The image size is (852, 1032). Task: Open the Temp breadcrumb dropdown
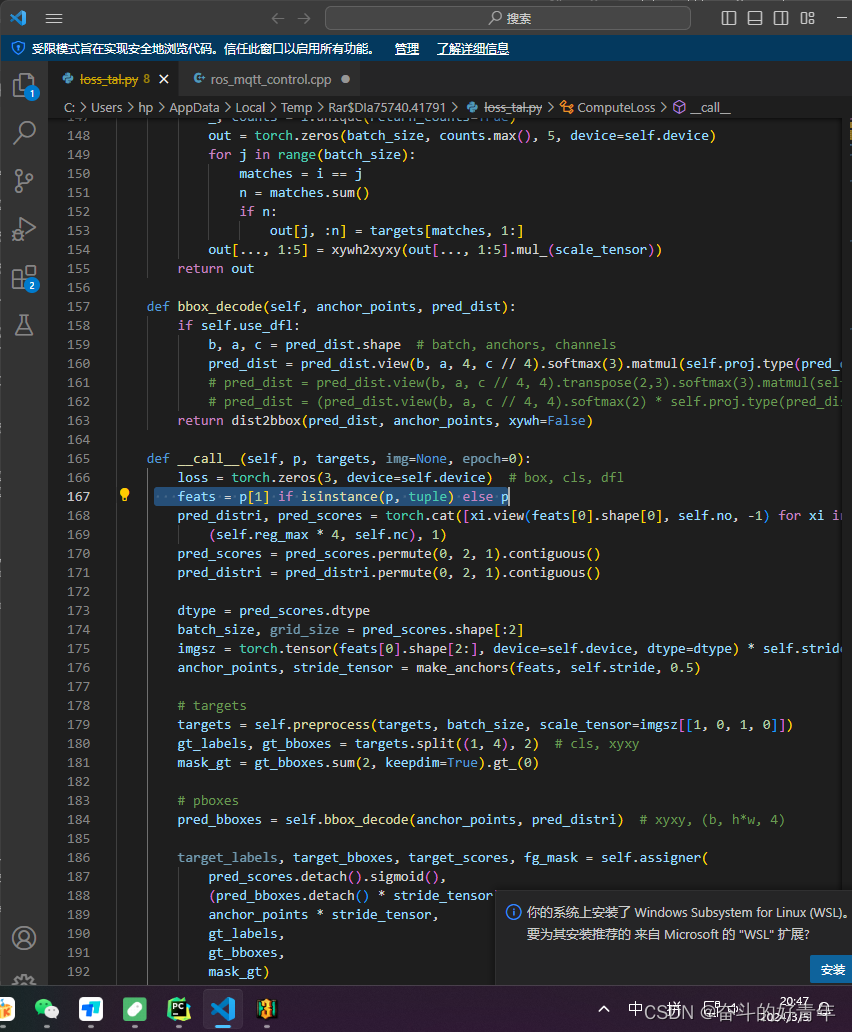(296, 107)
